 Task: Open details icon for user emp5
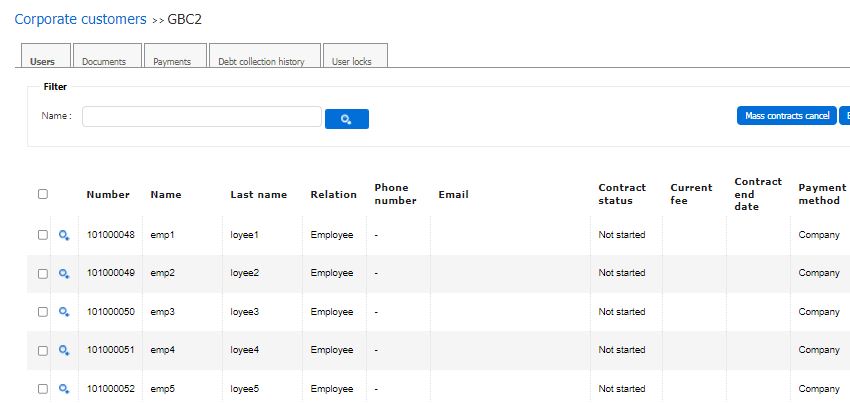[64, 388]
